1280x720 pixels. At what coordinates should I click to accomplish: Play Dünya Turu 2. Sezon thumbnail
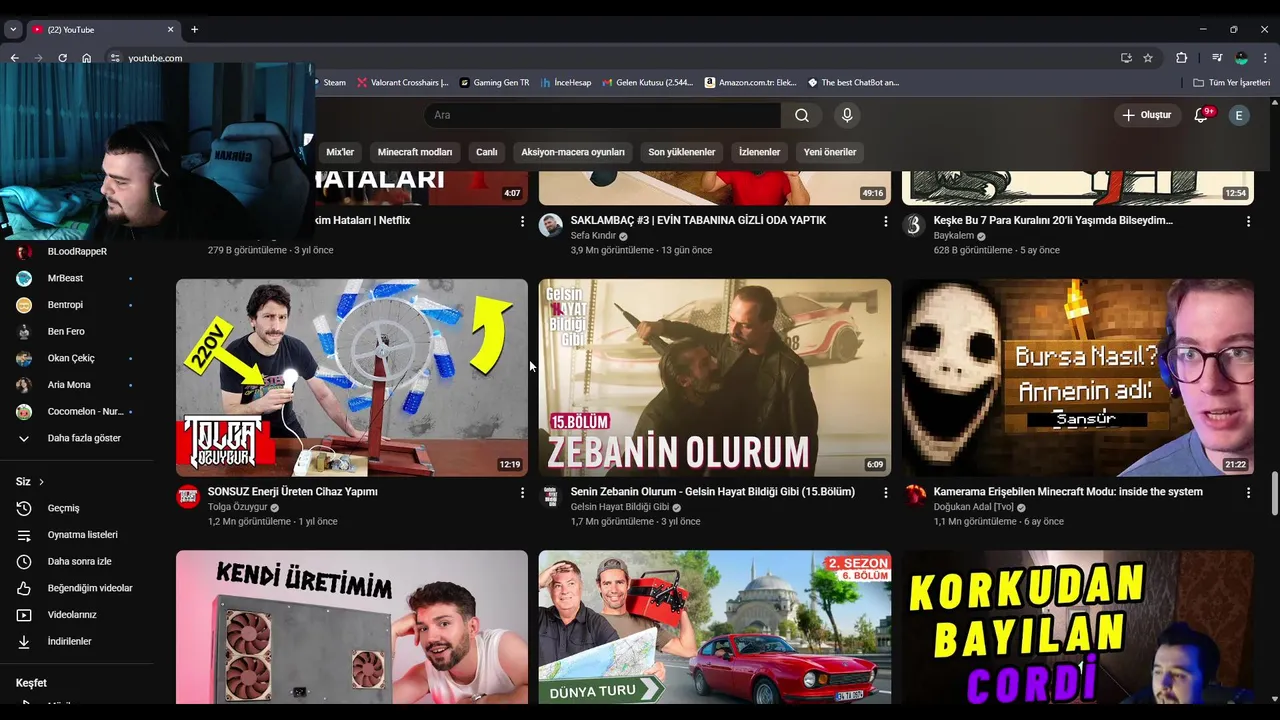pos(715,627)
